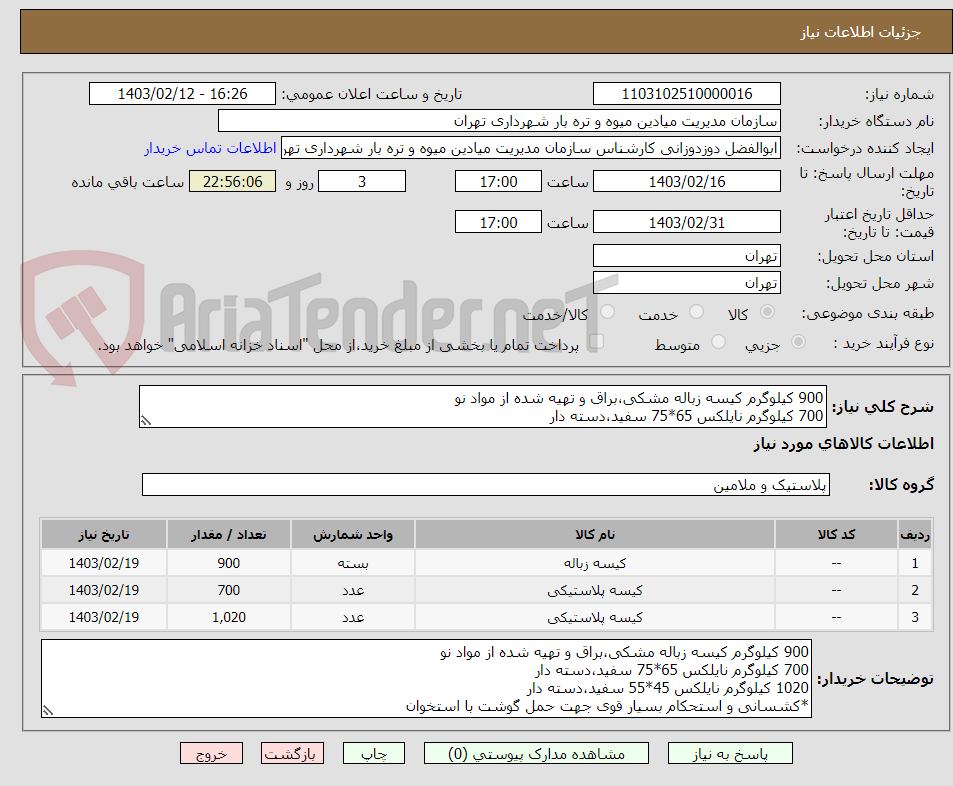This screenshot has height=786, width=953.
Task: Select the متوسط purchase type radio
Action: 718,342
